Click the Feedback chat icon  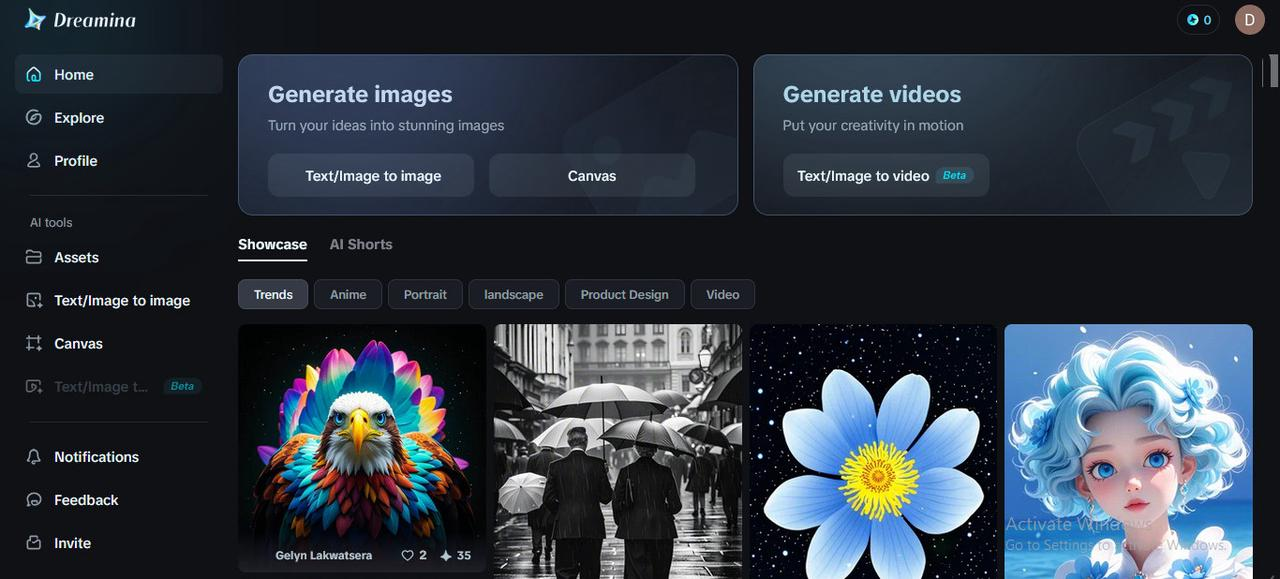(x=34, y=499)
